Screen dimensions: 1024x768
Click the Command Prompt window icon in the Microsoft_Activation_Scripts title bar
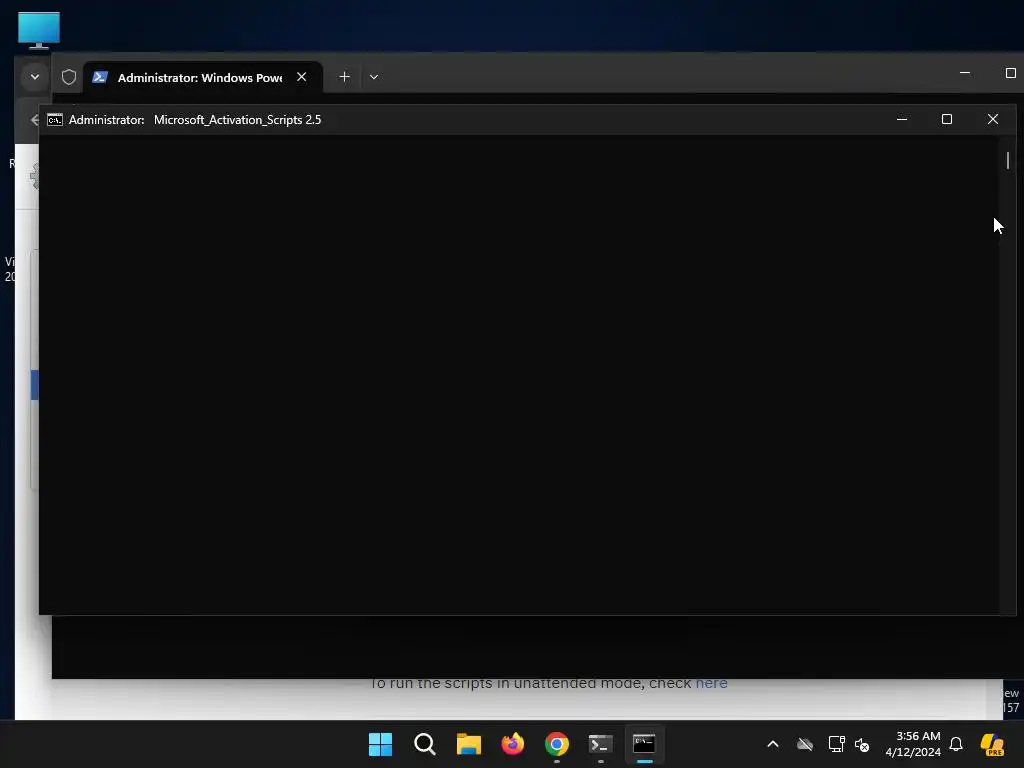(55, 120)
